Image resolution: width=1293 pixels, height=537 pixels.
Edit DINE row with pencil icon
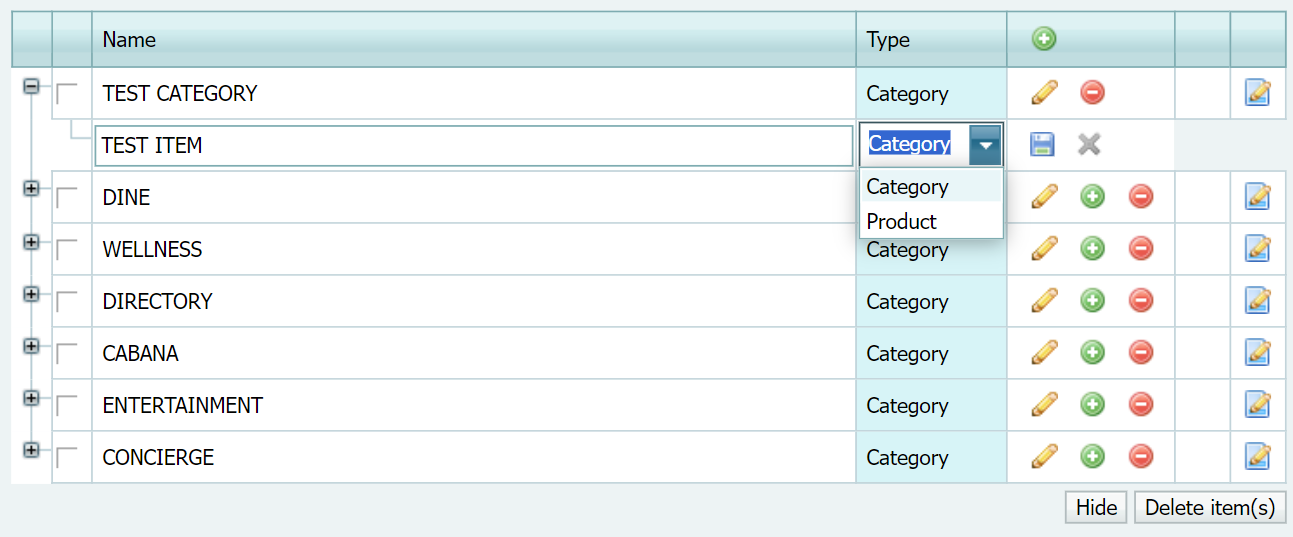tap(1044, 197)
